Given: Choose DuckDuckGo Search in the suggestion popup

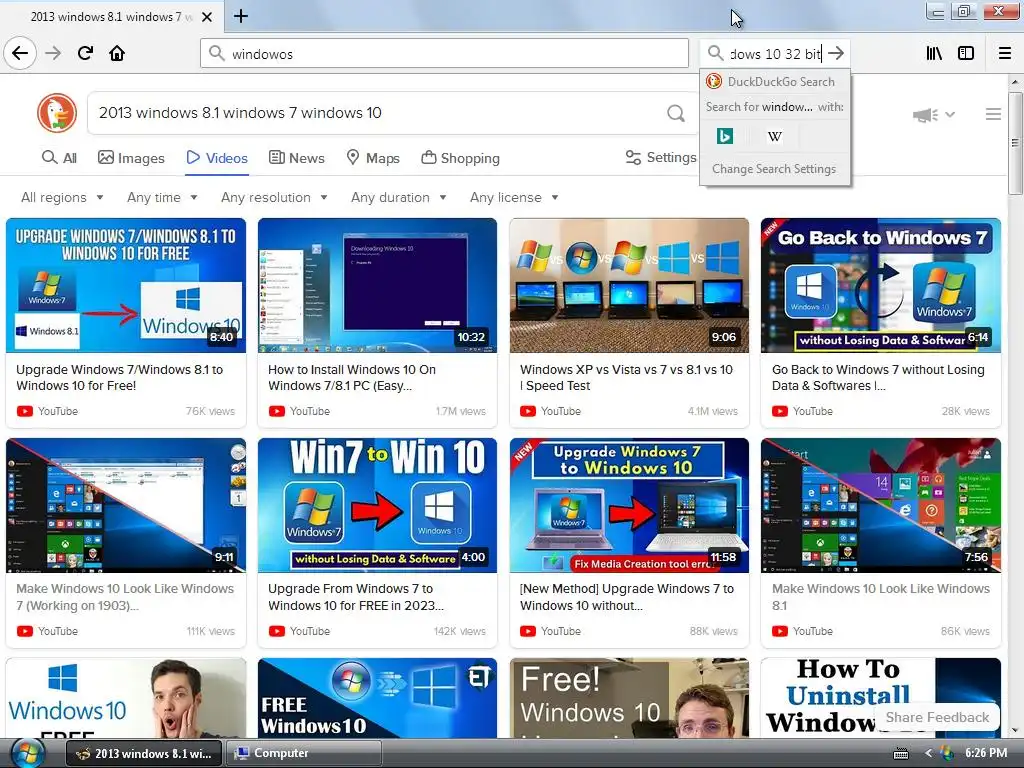Looking at the screenshot, I should tap(775, 82).
